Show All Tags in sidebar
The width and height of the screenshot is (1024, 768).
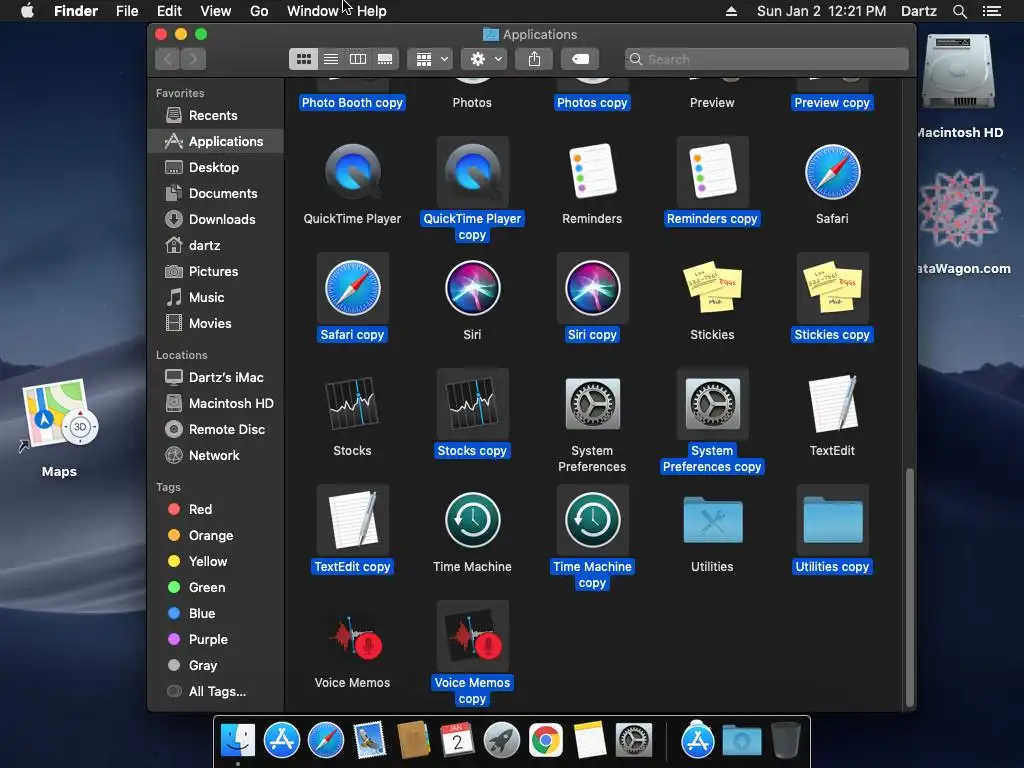pos(216,692)
